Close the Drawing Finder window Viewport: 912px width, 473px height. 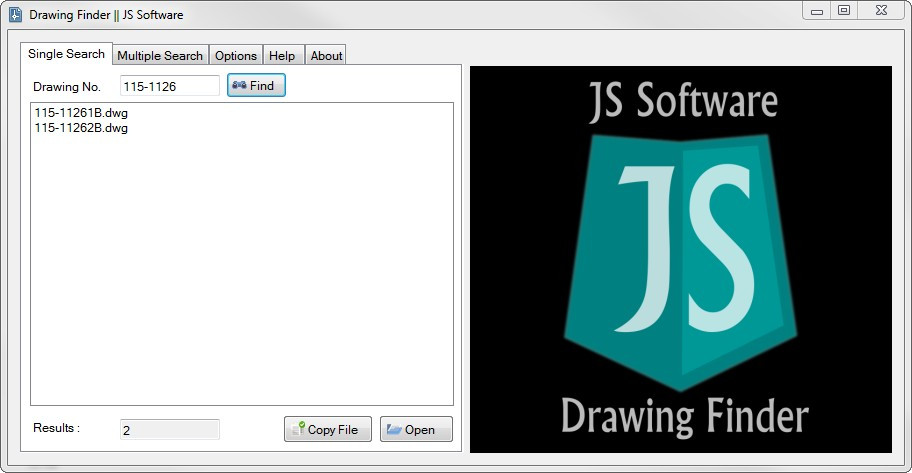point(882,10)
